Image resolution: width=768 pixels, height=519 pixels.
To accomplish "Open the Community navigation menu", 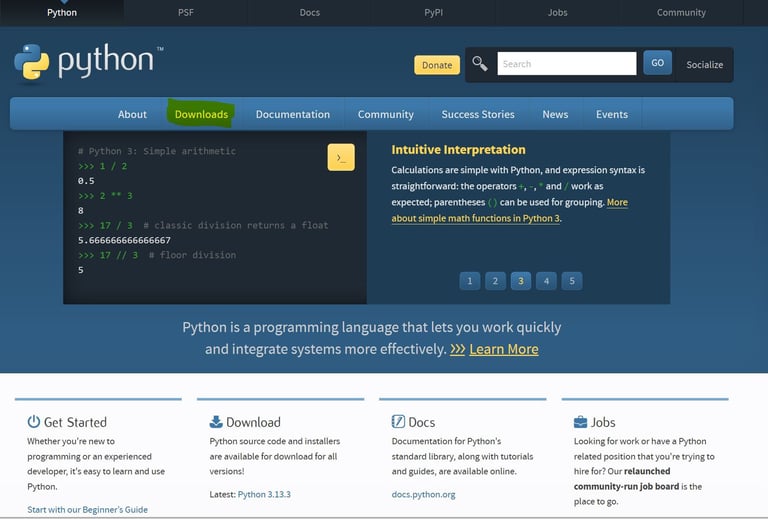I will tap(385, 114).
